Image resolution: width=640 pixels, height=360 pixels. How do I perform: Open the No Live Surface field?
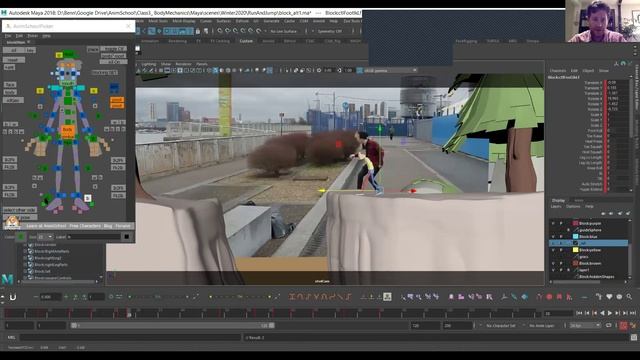pyautogui.click(x=284, y=31)
